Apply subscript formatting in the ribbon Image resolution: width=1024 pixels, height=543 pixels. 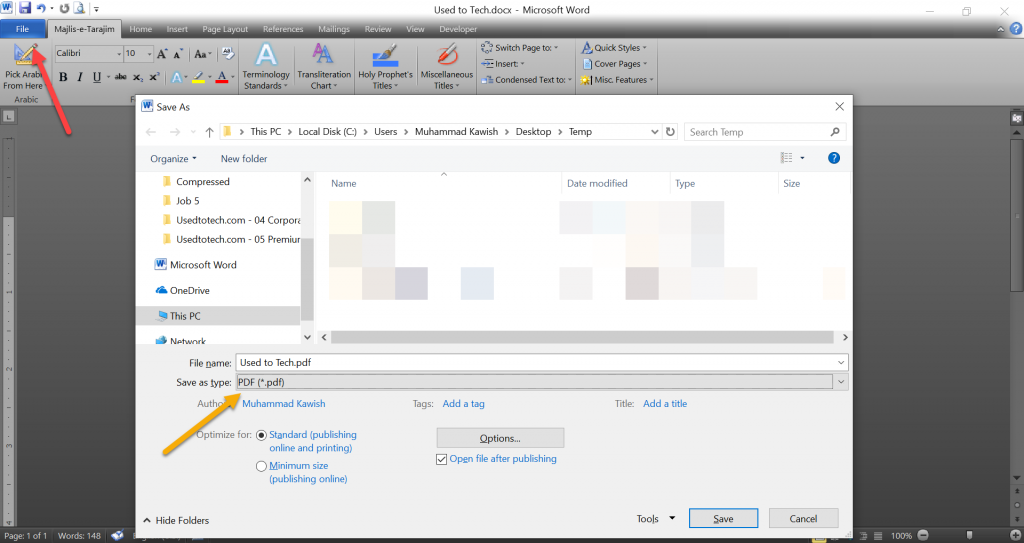[138, 77]
